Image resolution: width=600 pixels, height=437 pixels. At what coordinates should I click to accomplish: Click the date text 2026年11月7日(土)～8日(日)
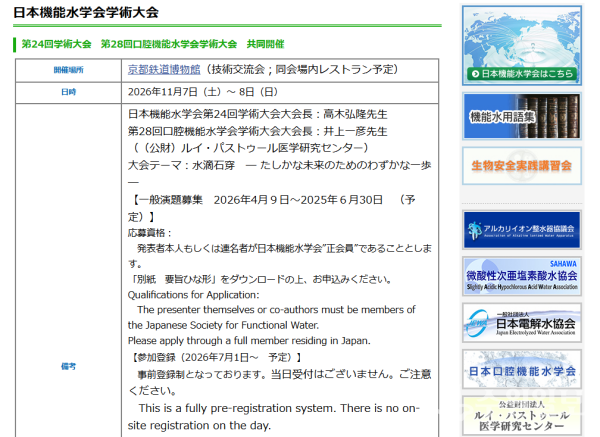(203, 92)
